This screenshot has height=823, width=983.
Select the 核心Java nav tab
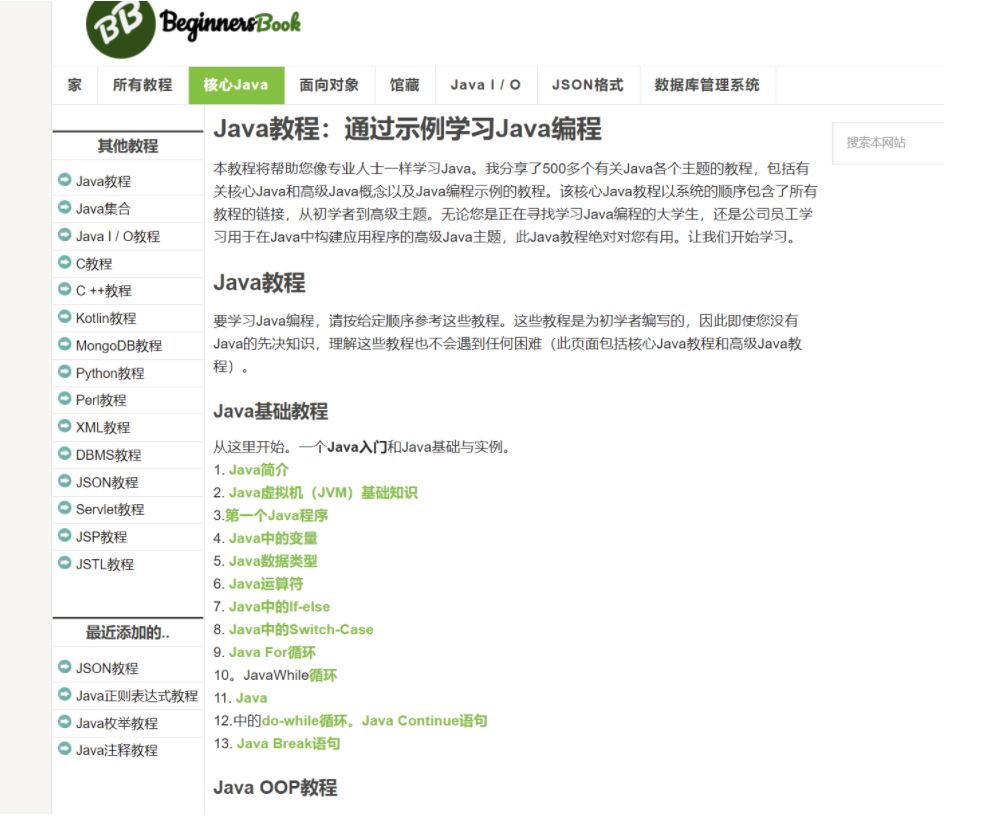click(x=236, y=85)
